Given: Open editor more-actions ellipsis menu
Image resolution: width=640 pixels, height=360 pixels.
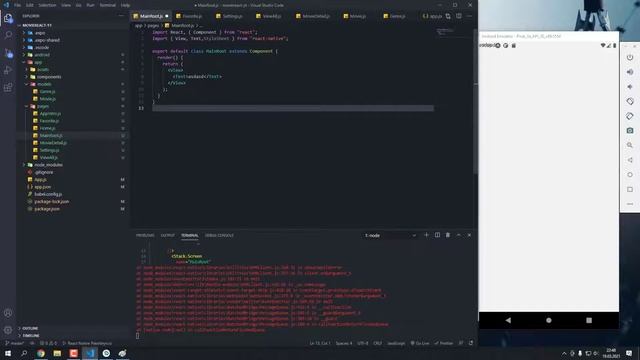Looking at the screenshot, I should point(469,16).
